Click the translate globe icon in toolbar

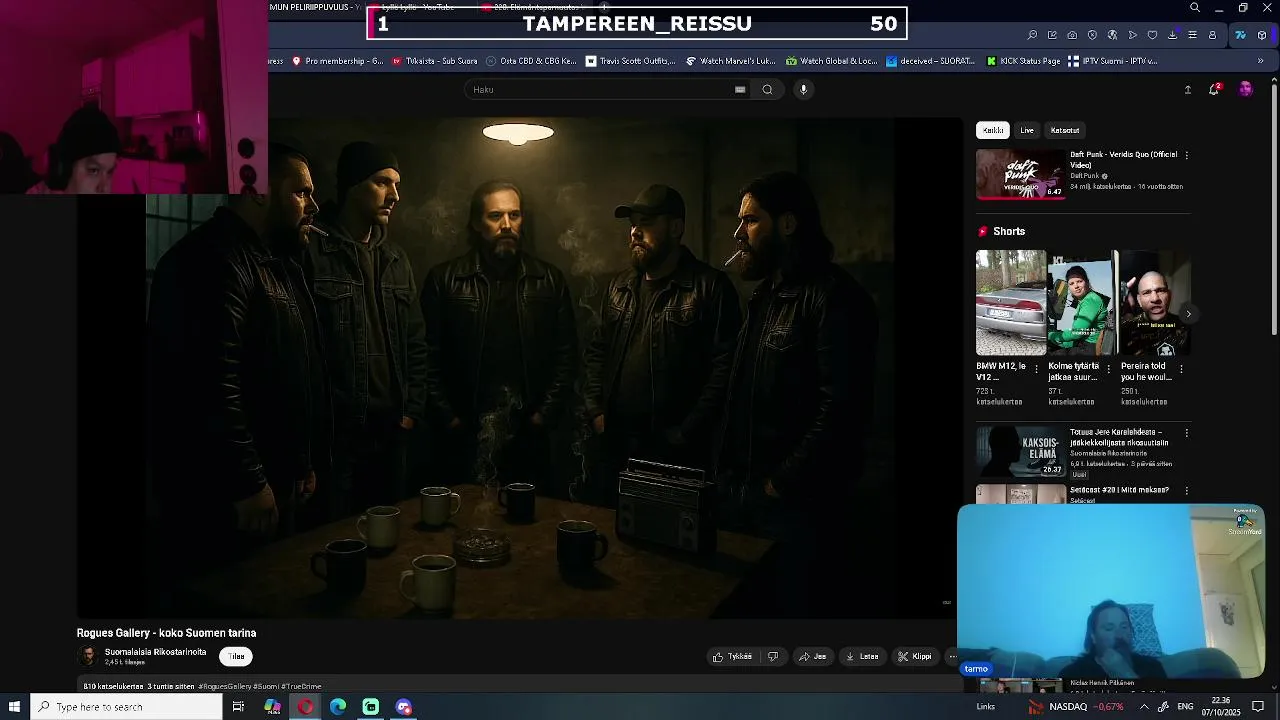pos(1112,35)
